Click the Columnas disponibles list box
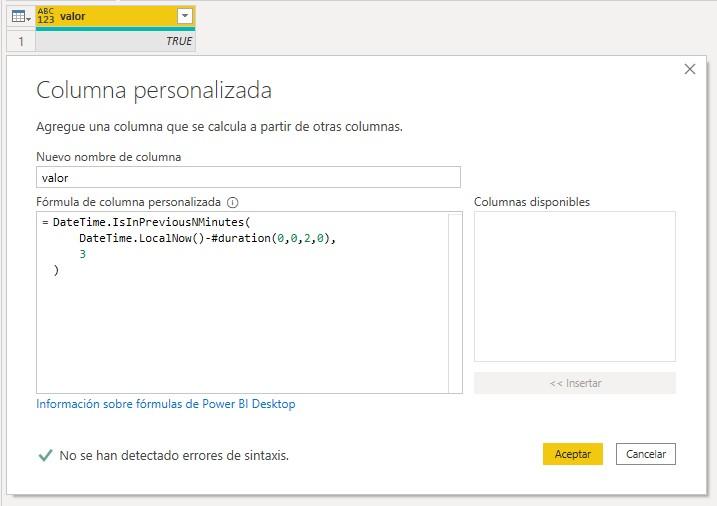The width and height of the screenshot is (717, 506). [574, 287]
